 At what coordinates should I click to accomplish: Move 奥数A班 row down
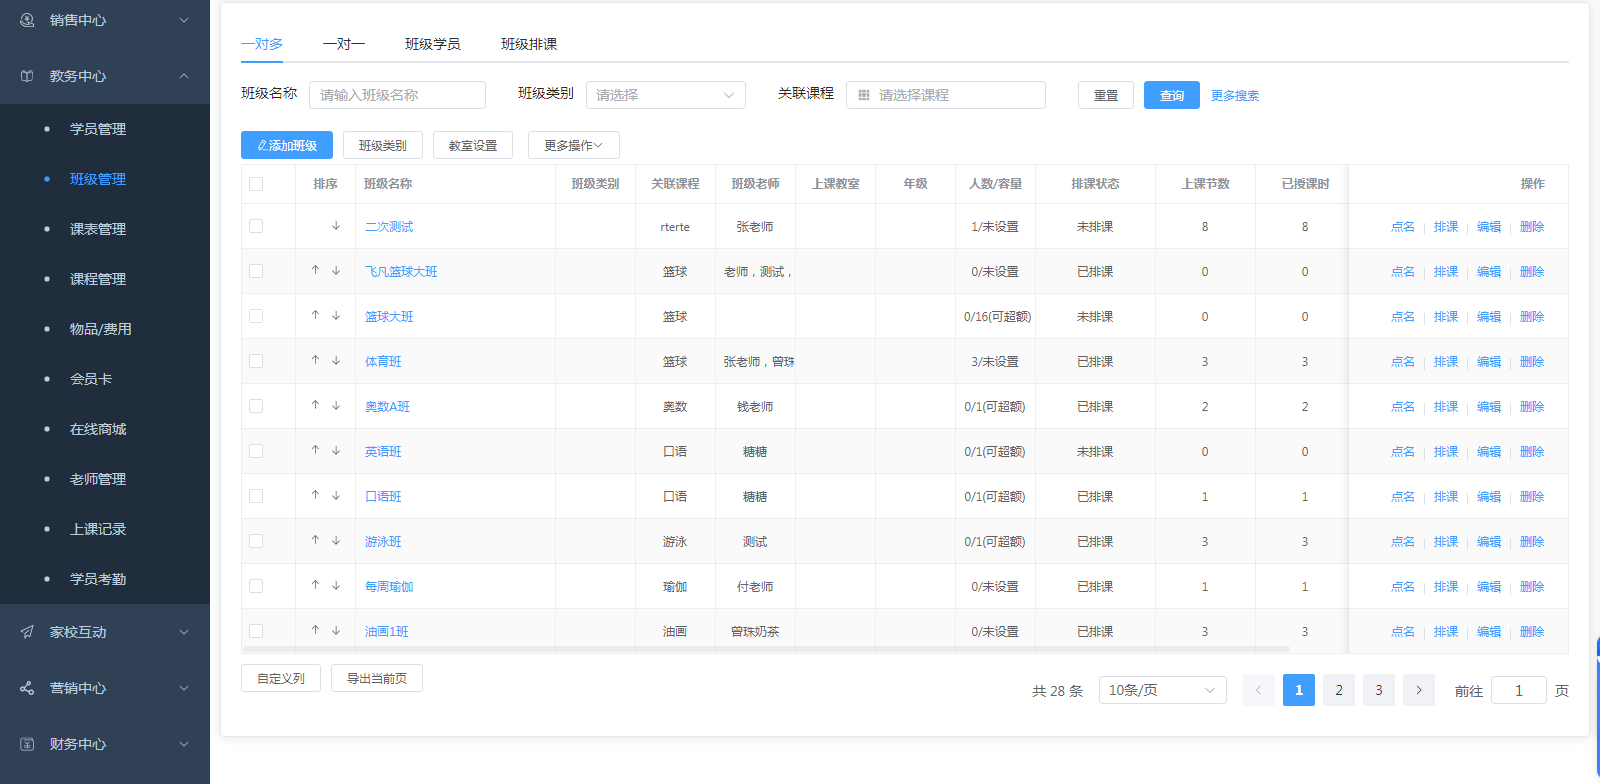click(336, 406)
